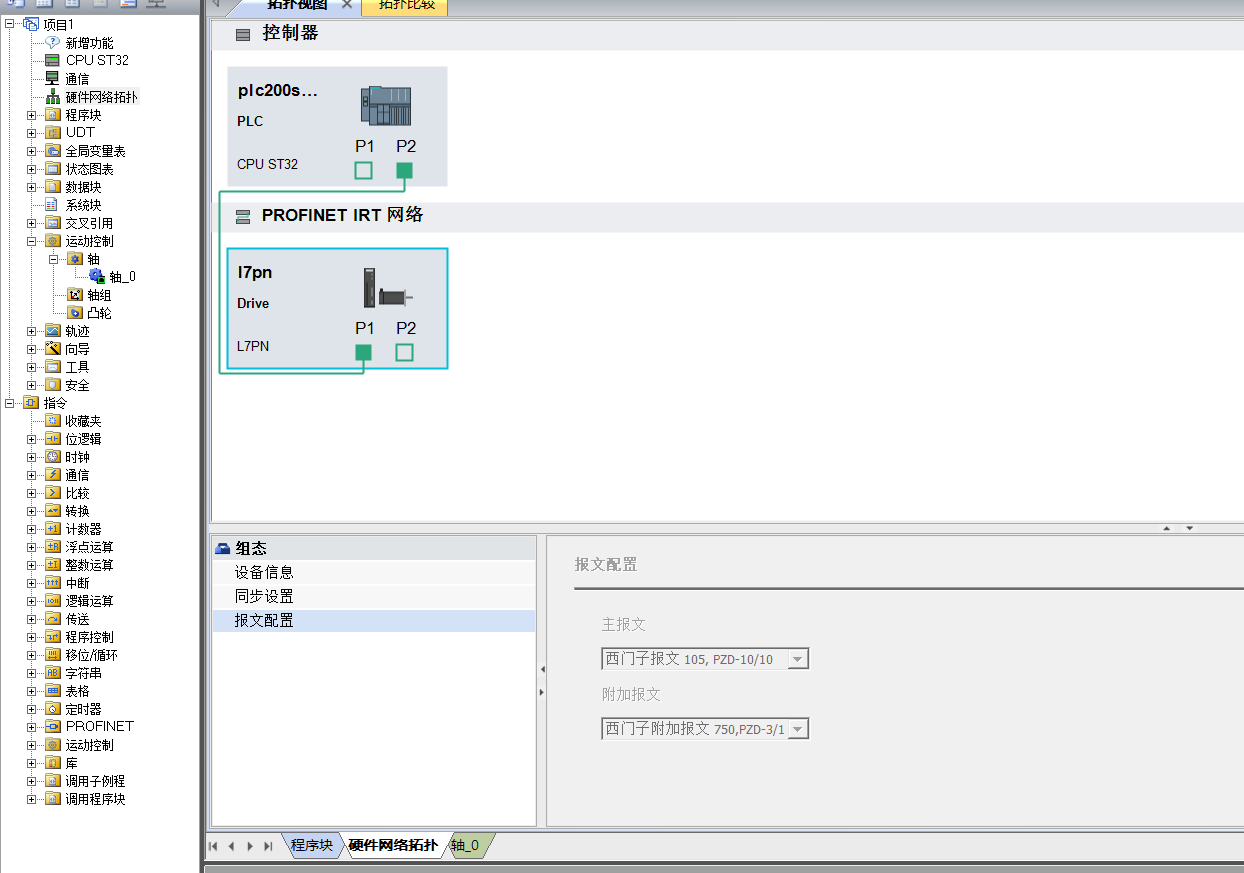Select the 安全 tree item
This screenshot has width=1244, height=873.
[77, 385]
